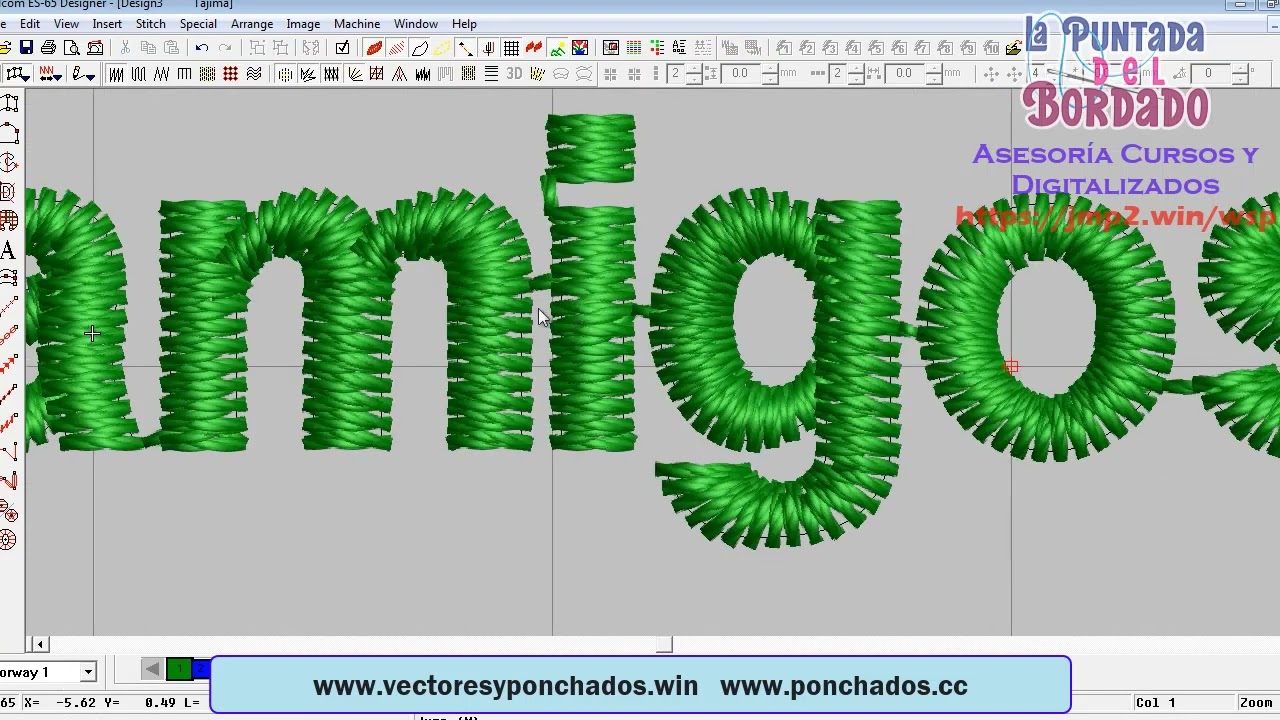The height and width of the screenshot is (720, 1280).
Task: Toggle the TrueView realistic stitch icon
Action: pyautogui.click(x=374, y=48)
